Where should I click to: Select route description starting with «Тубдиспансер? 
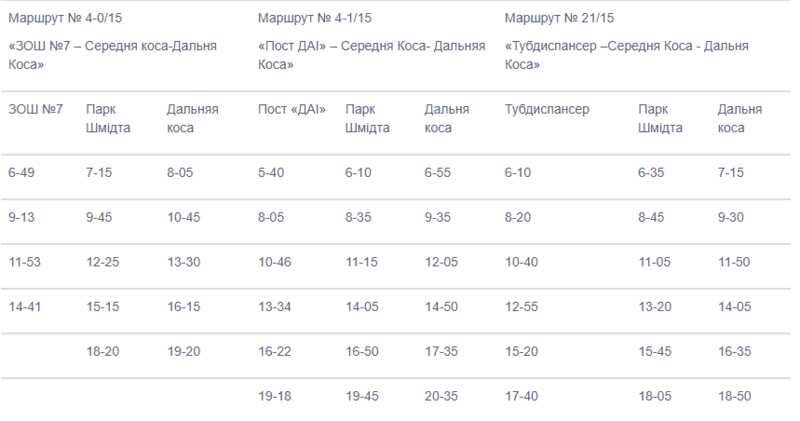(625, 54)
